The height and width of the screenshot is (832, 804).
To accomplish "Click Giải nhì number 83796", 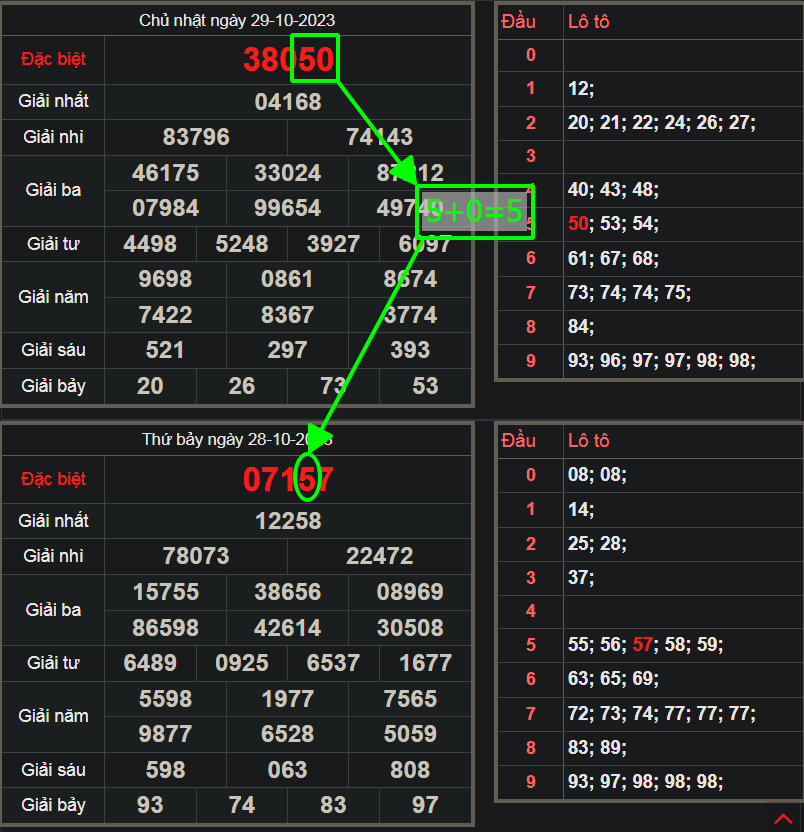I will 196,137.
